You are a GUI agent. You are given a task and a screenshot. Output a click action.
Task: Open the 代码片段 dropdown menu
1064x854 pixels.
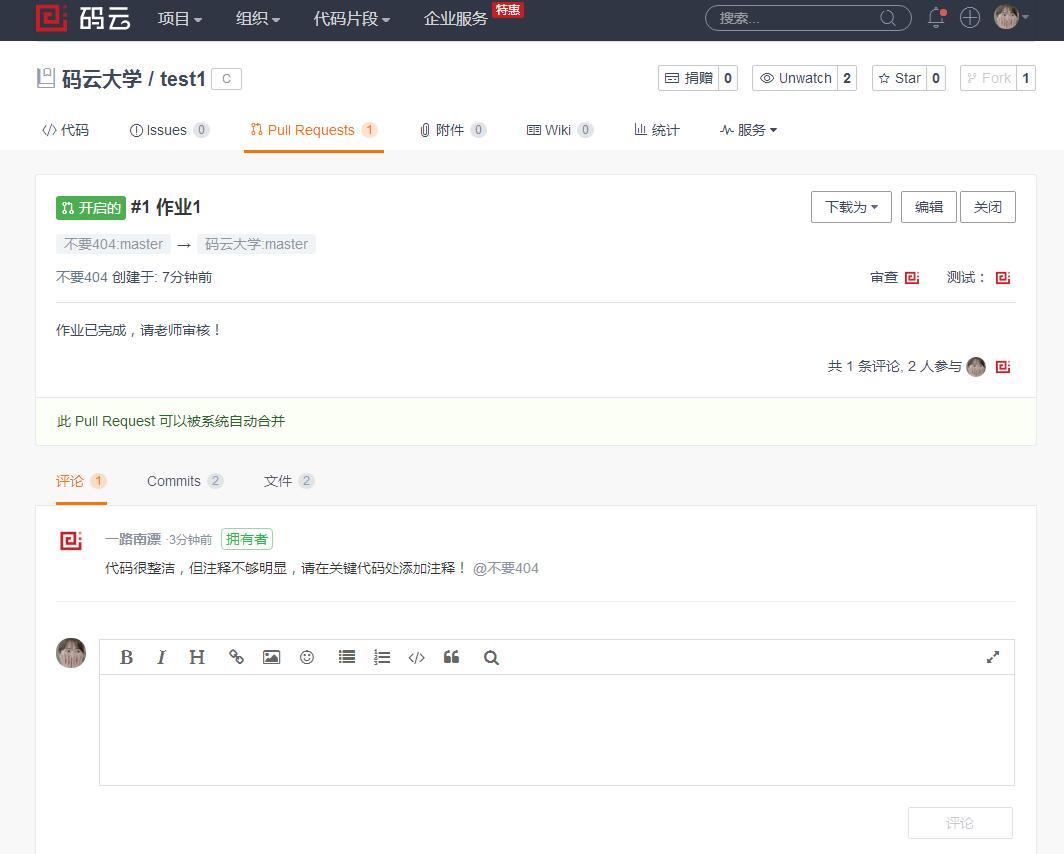point(352,18)
